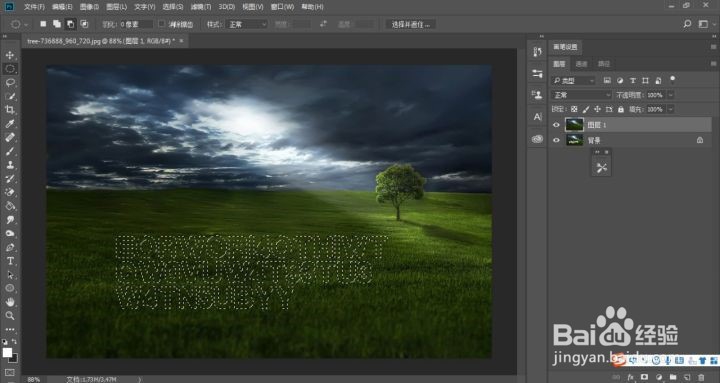Open the Creative Cloud Libraries panel icon

(537, 138)
